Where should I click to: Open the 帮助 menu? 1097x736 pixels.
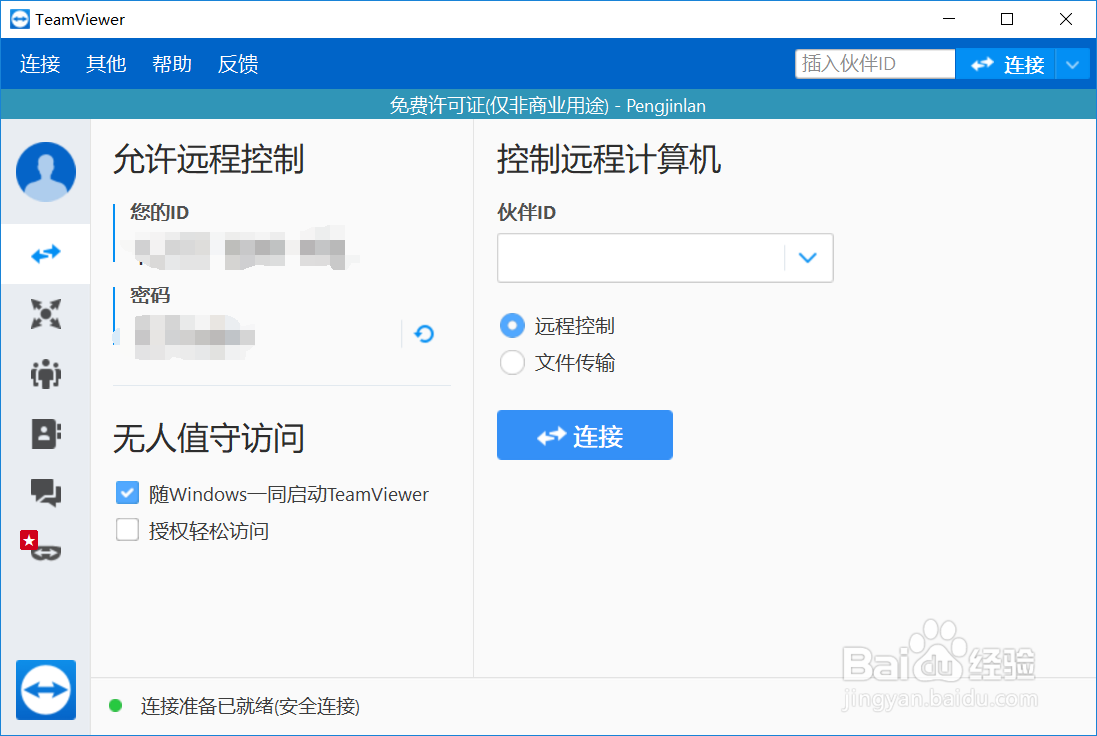click(172, 63)
